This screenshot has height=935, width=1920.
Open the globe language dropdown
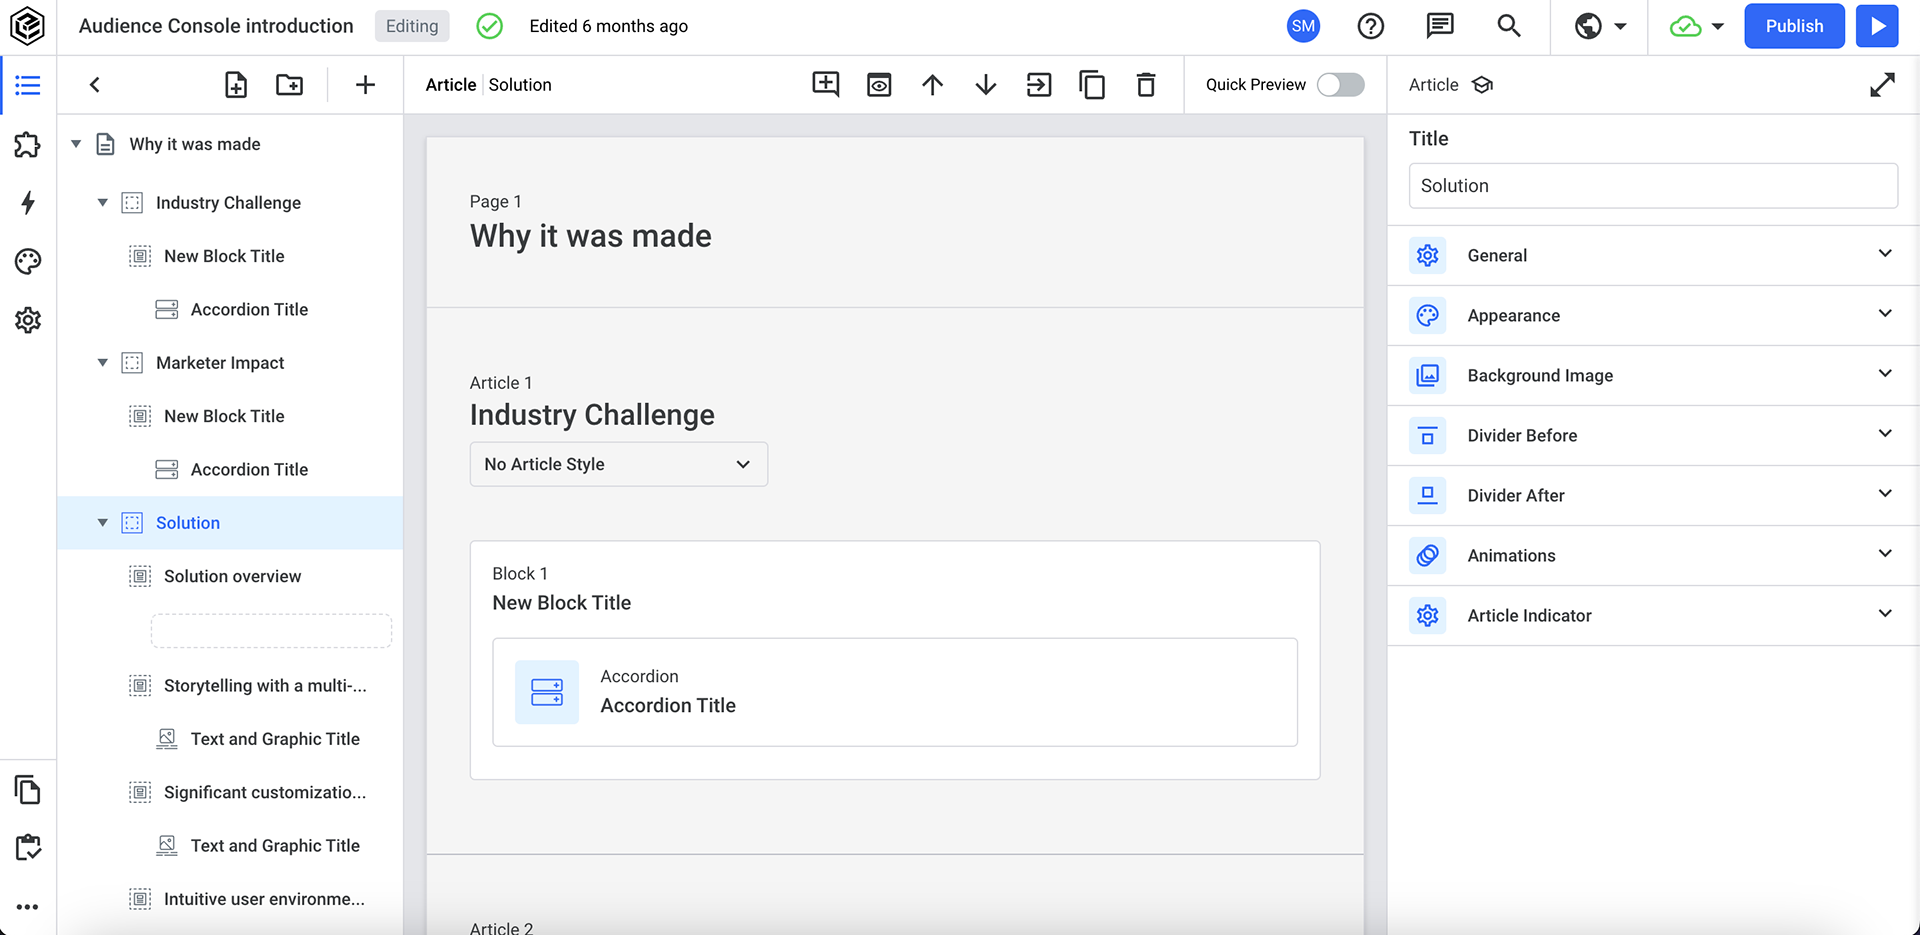pyautogui.click(x=1601, y=26)
